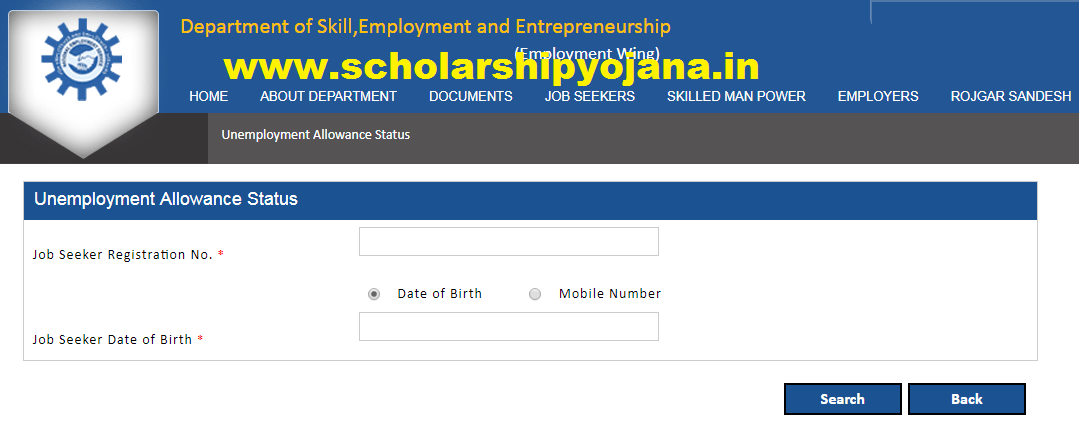Select the Date of Birth radio button
Viewport: 1079px width, 423px height.
tap(374, 294)
